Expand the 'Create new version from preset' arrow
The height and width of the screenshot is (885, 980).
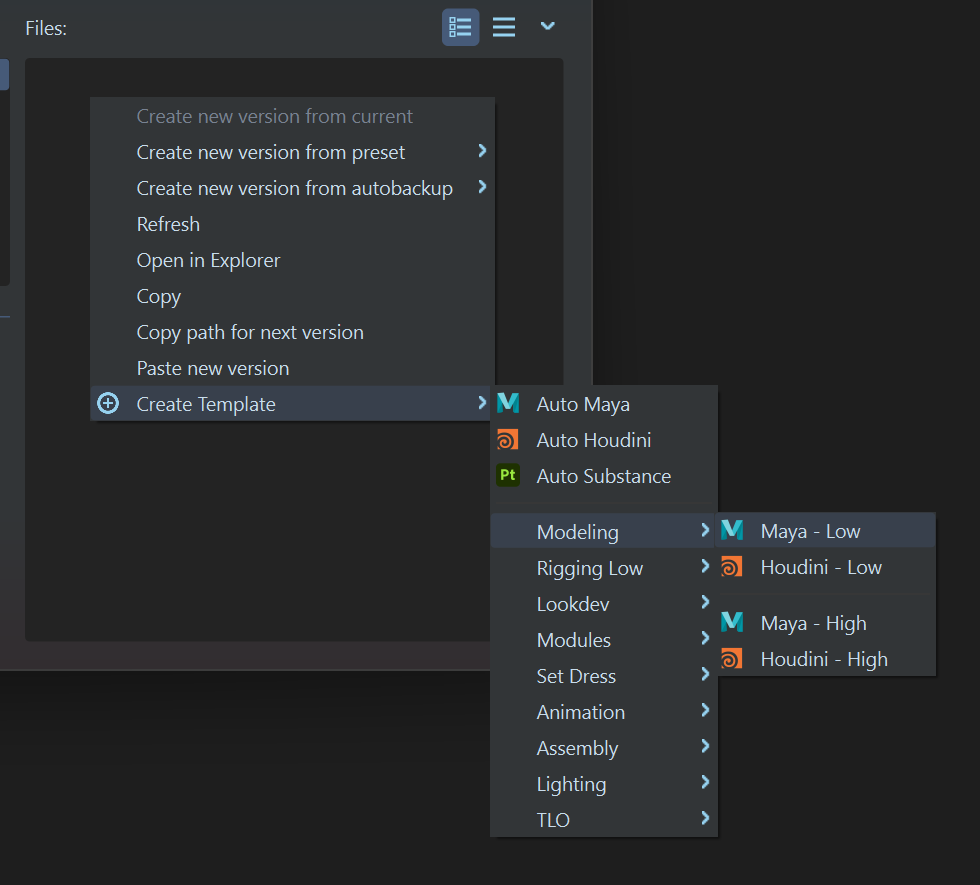[x=482, y=151]
